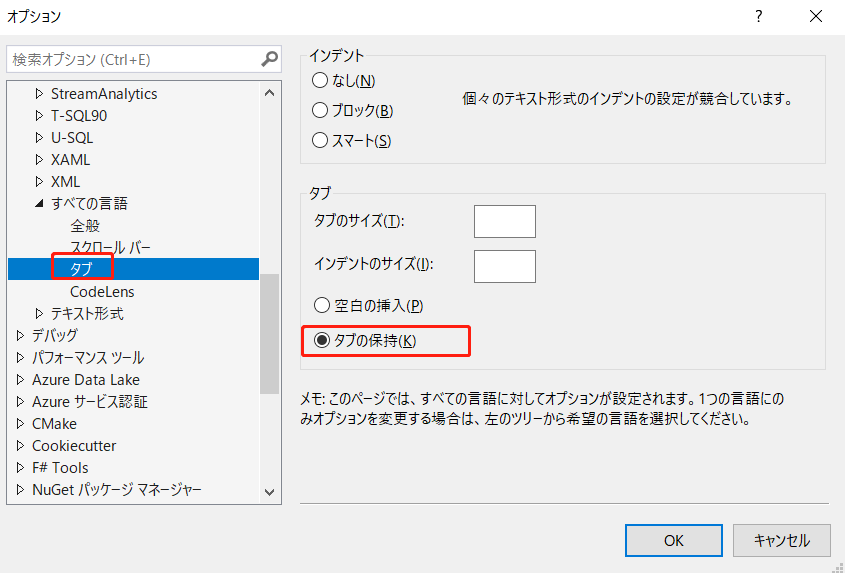The width and height of the screenshot is (845, 573).
Task: Click the tree scrollbar down arrow
Action: point(269,492)
